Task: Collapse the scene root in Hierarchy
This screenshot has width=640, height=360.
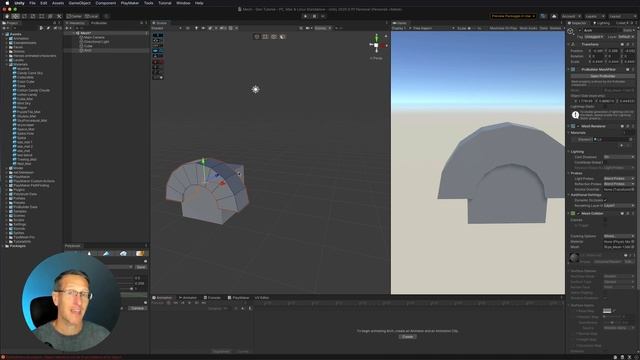Action: point(74,33)
